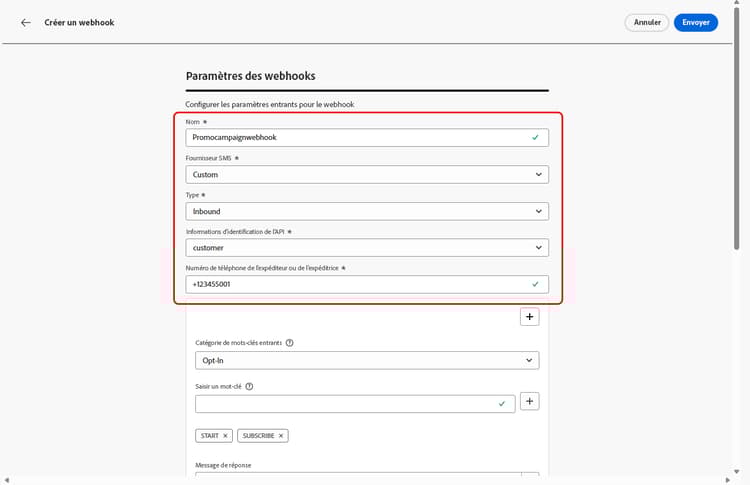Click the green checkmark in Nom field
This screenshot has width=750, height=485.
[535, 138]
